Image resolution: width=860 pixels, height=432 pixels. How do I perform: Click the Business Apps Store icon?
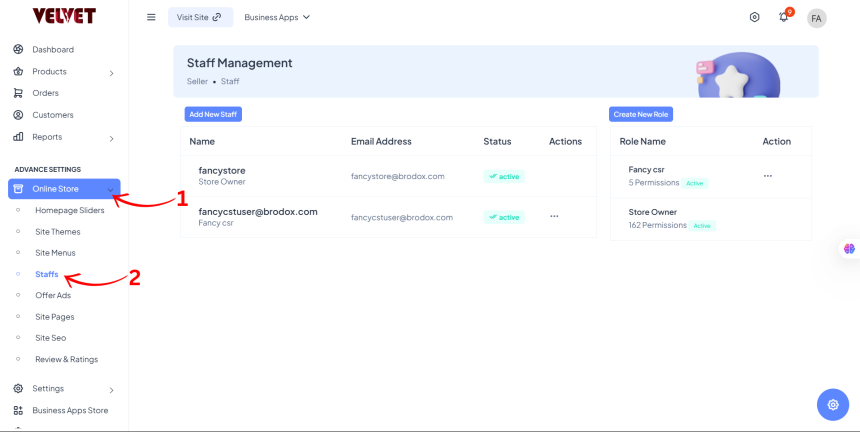click(x=18, y=410)
